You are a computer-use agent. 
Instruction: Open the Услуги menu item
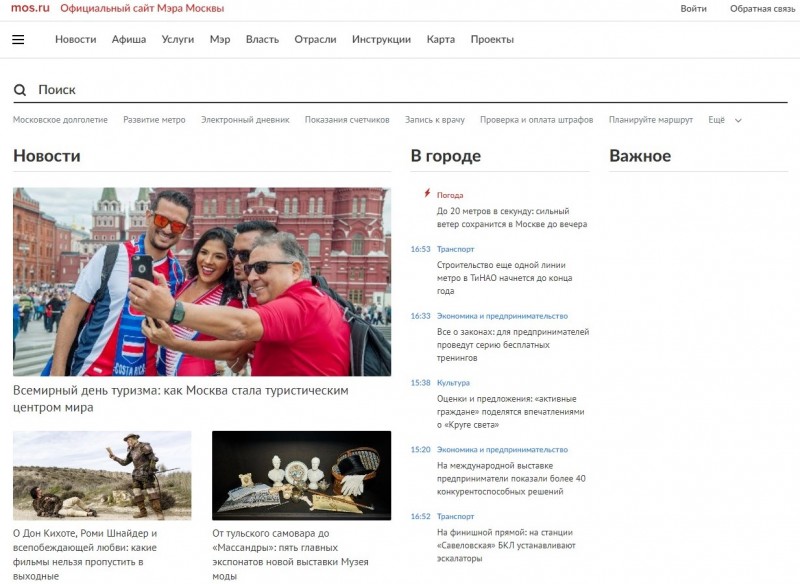178,40
